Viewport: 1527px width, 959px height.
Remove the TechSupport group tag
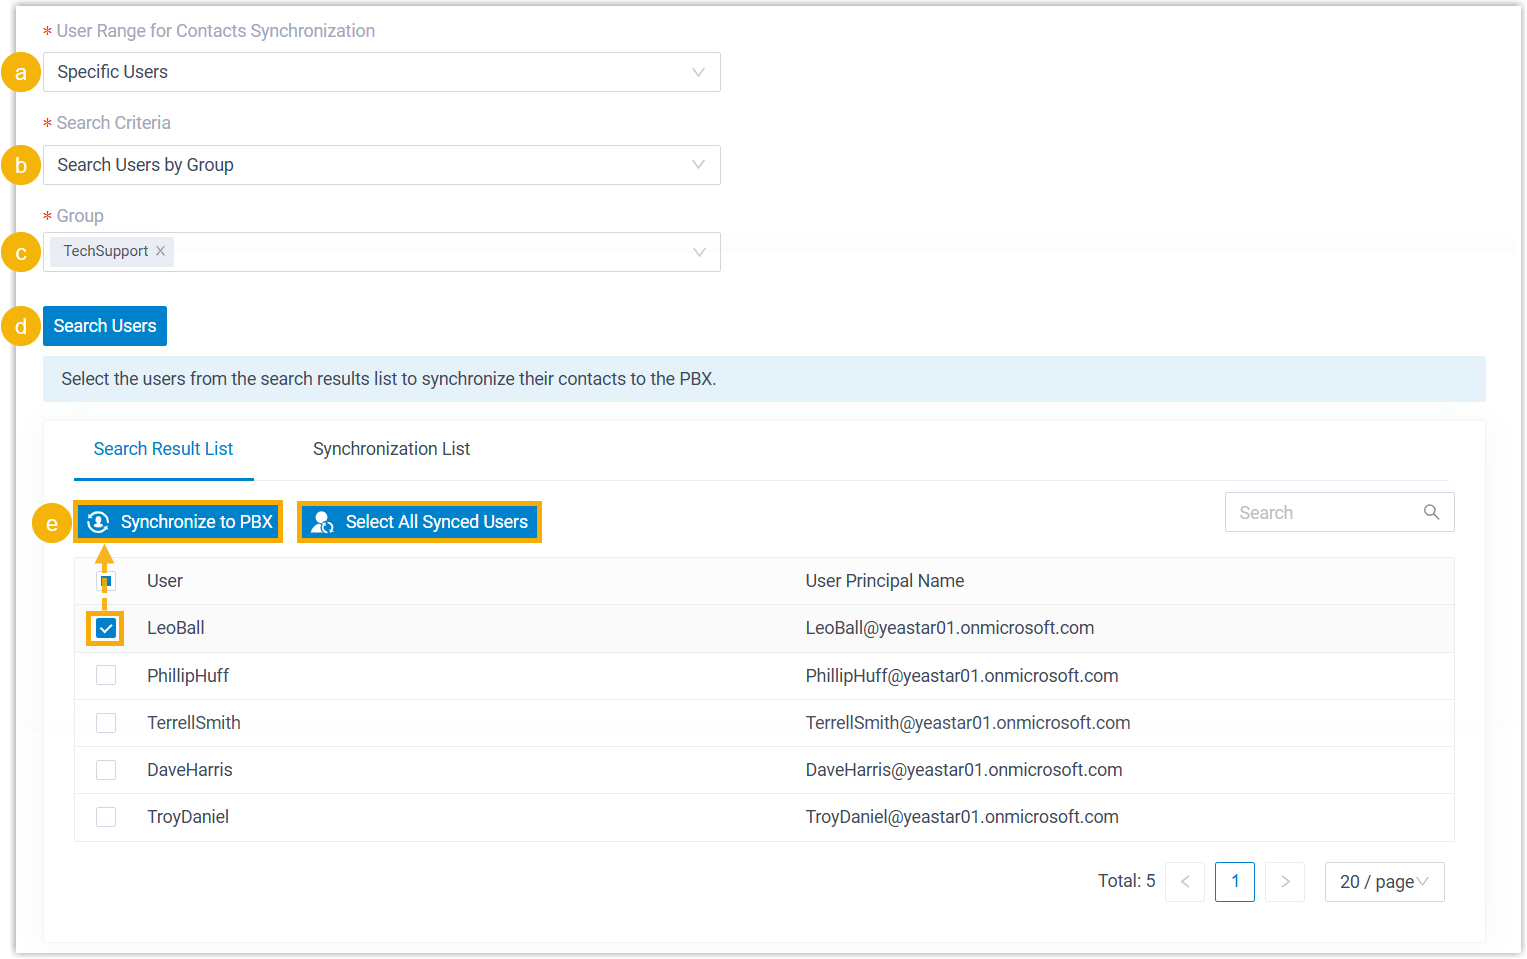(160, 251)
